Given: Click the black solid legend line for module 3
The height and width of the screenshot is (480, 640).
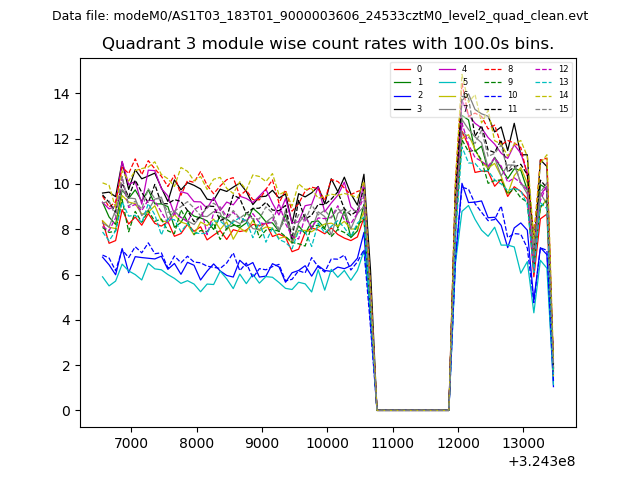Looking at the screenshot, I should click(x=401, y=109).
